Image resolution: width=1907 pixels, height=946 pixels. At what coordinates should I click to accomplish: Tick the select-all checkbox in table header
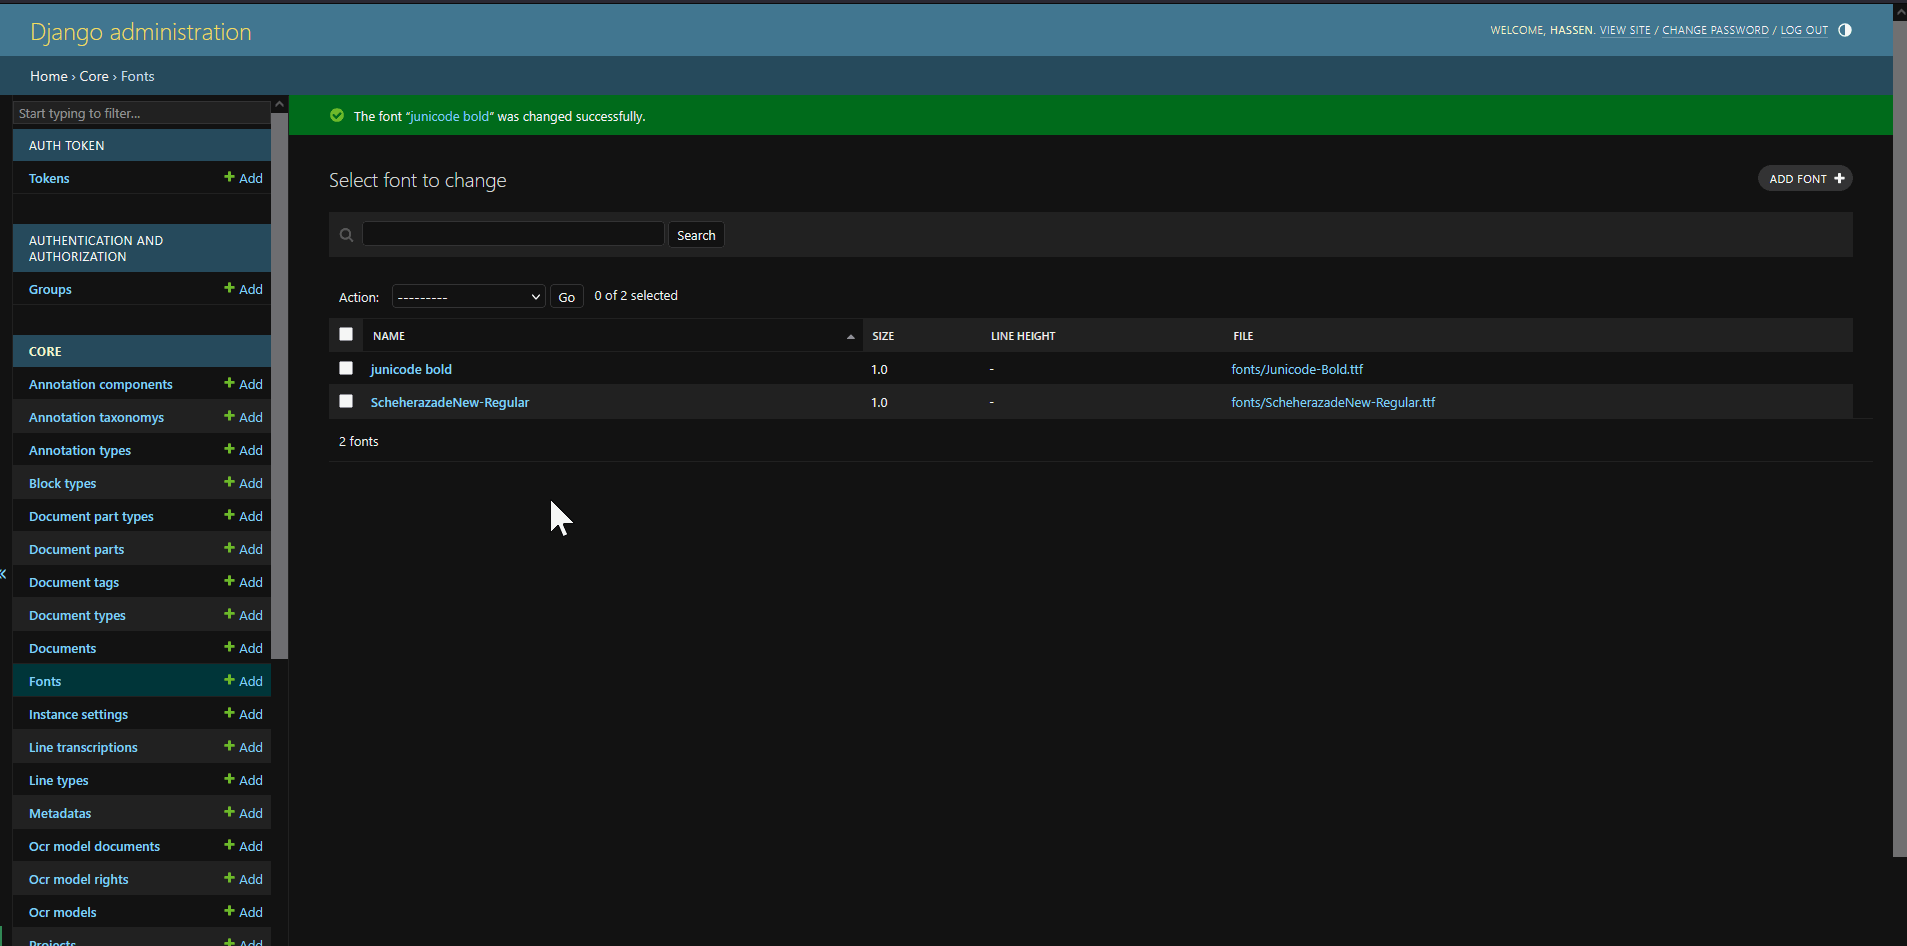346,334
